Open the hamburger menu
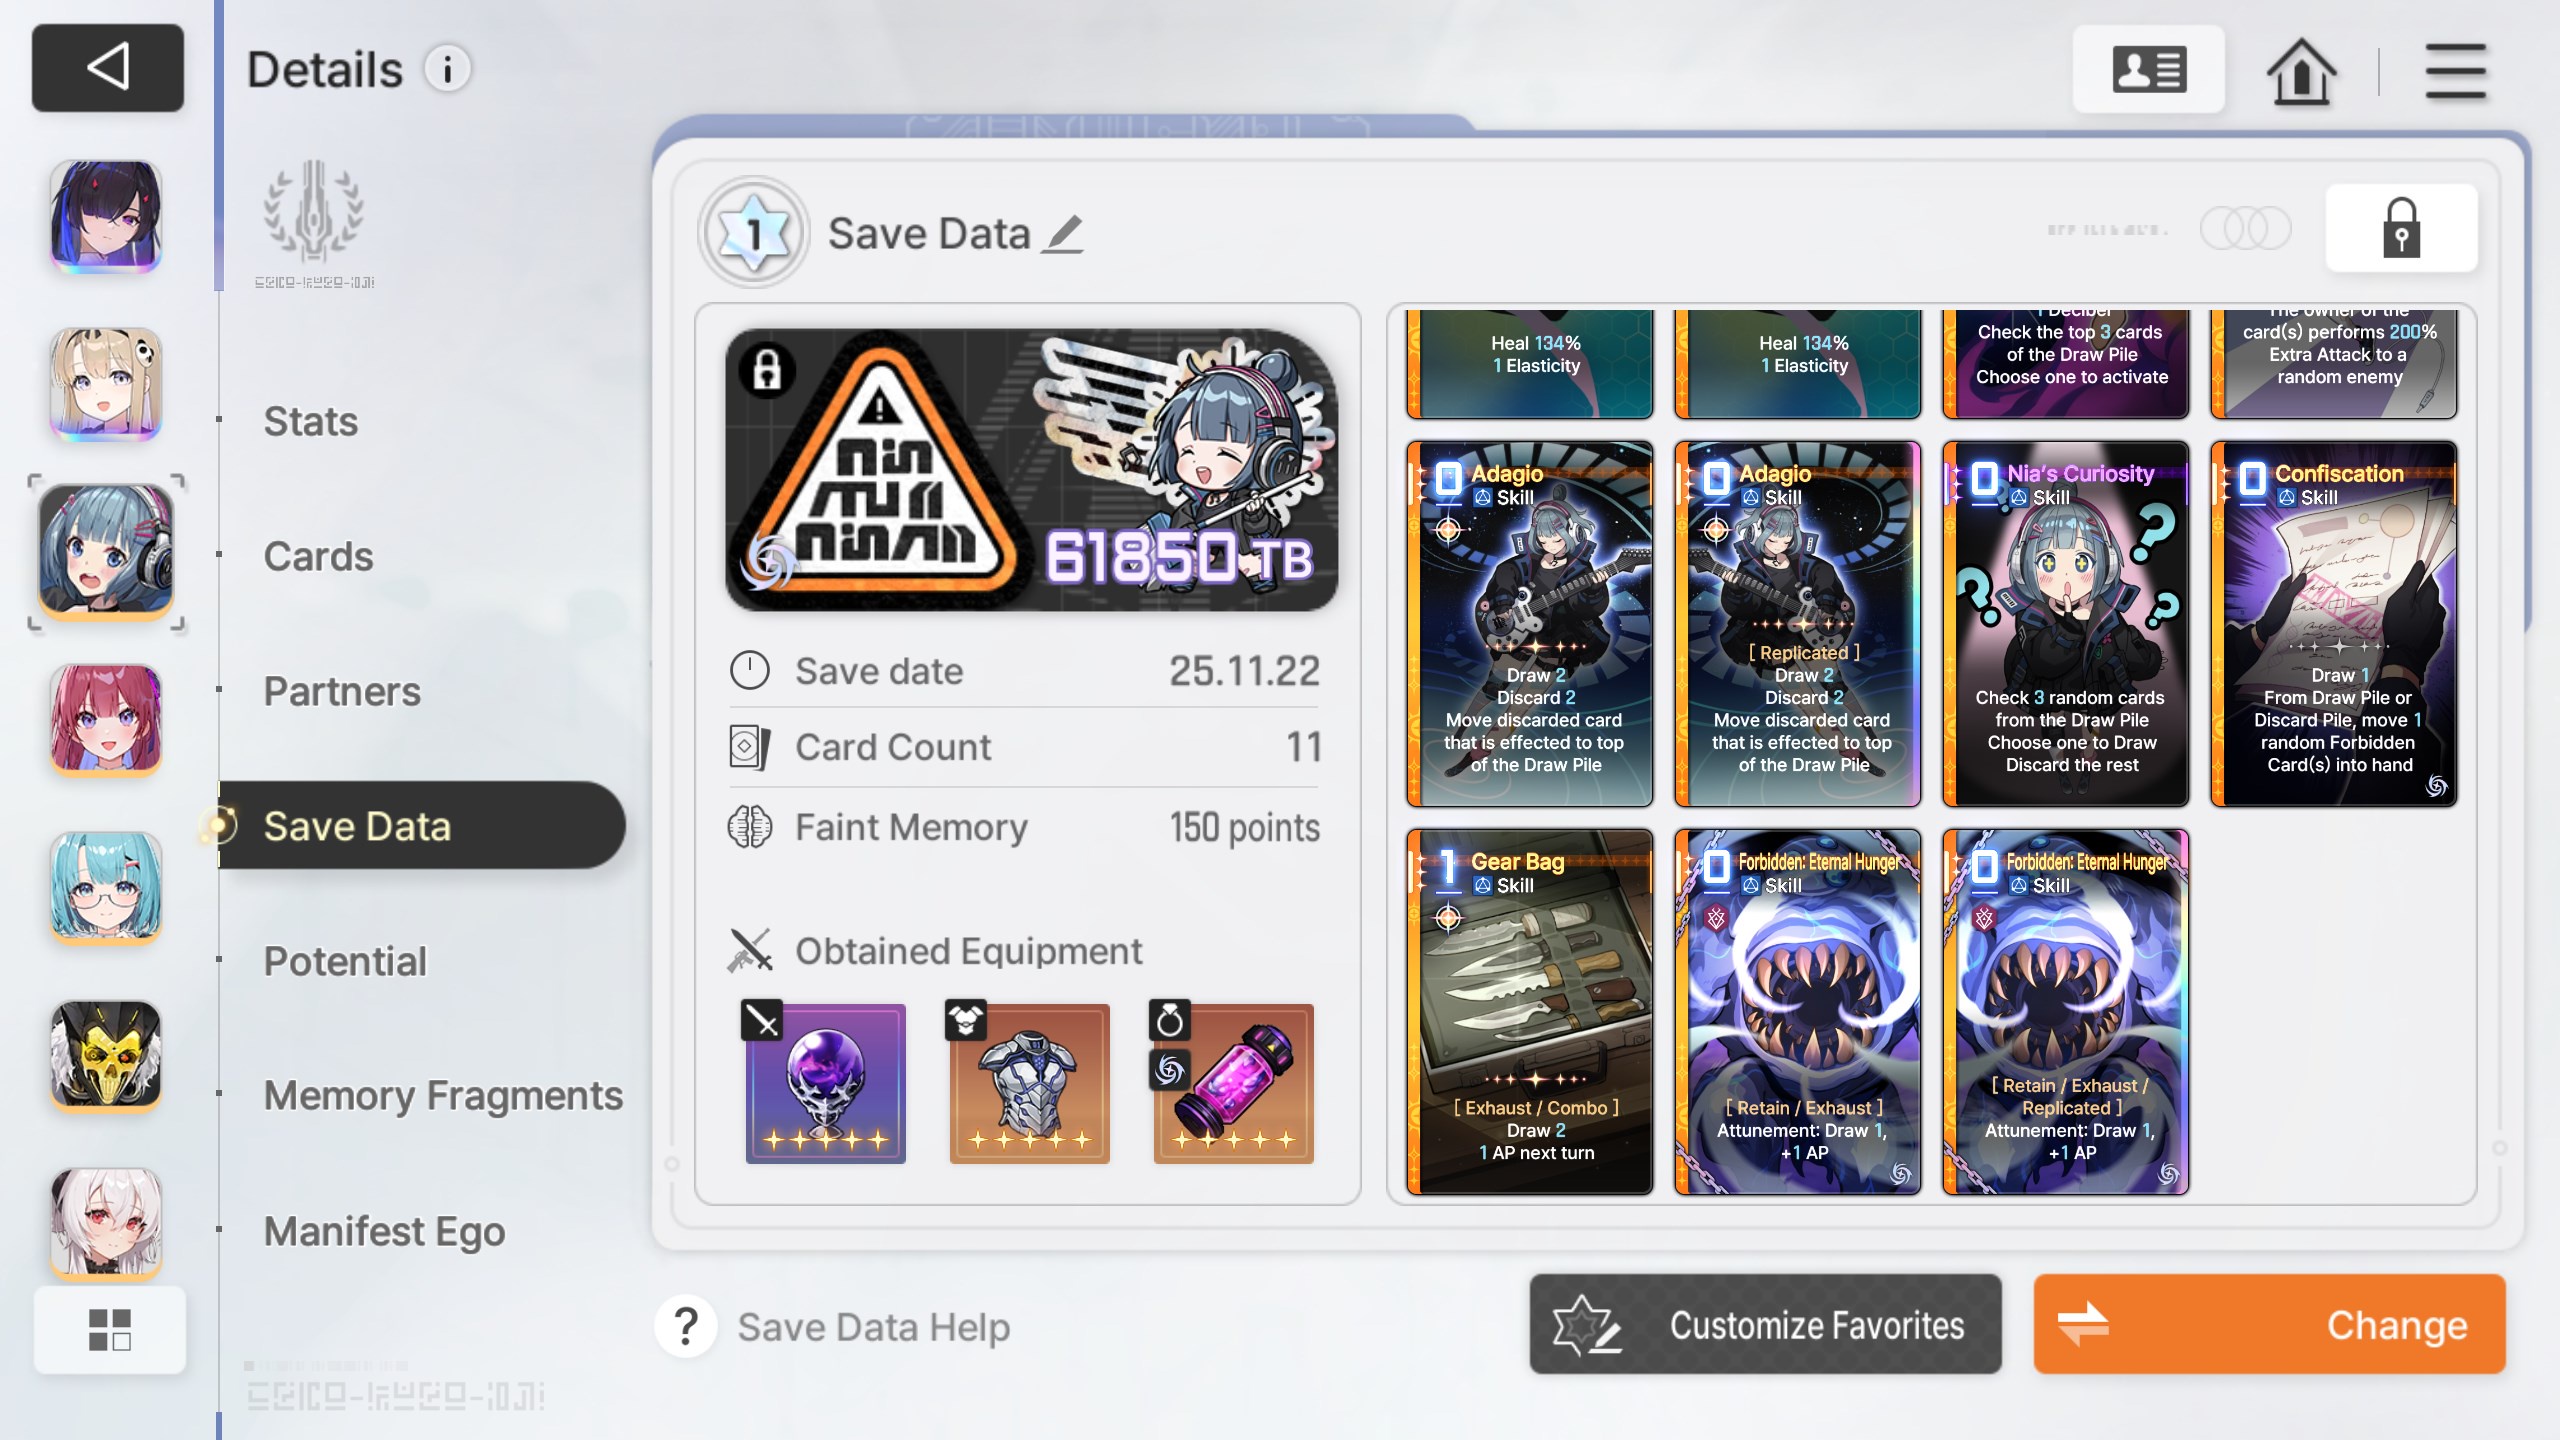 (2455, 71)
